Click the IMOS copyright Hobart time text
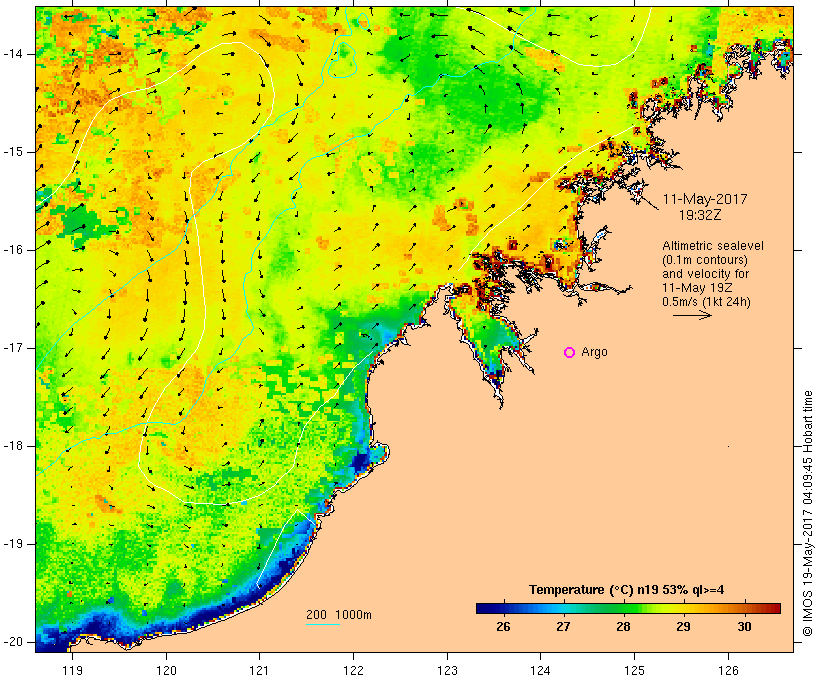820x680 pixels. click(x=807, y=514)
